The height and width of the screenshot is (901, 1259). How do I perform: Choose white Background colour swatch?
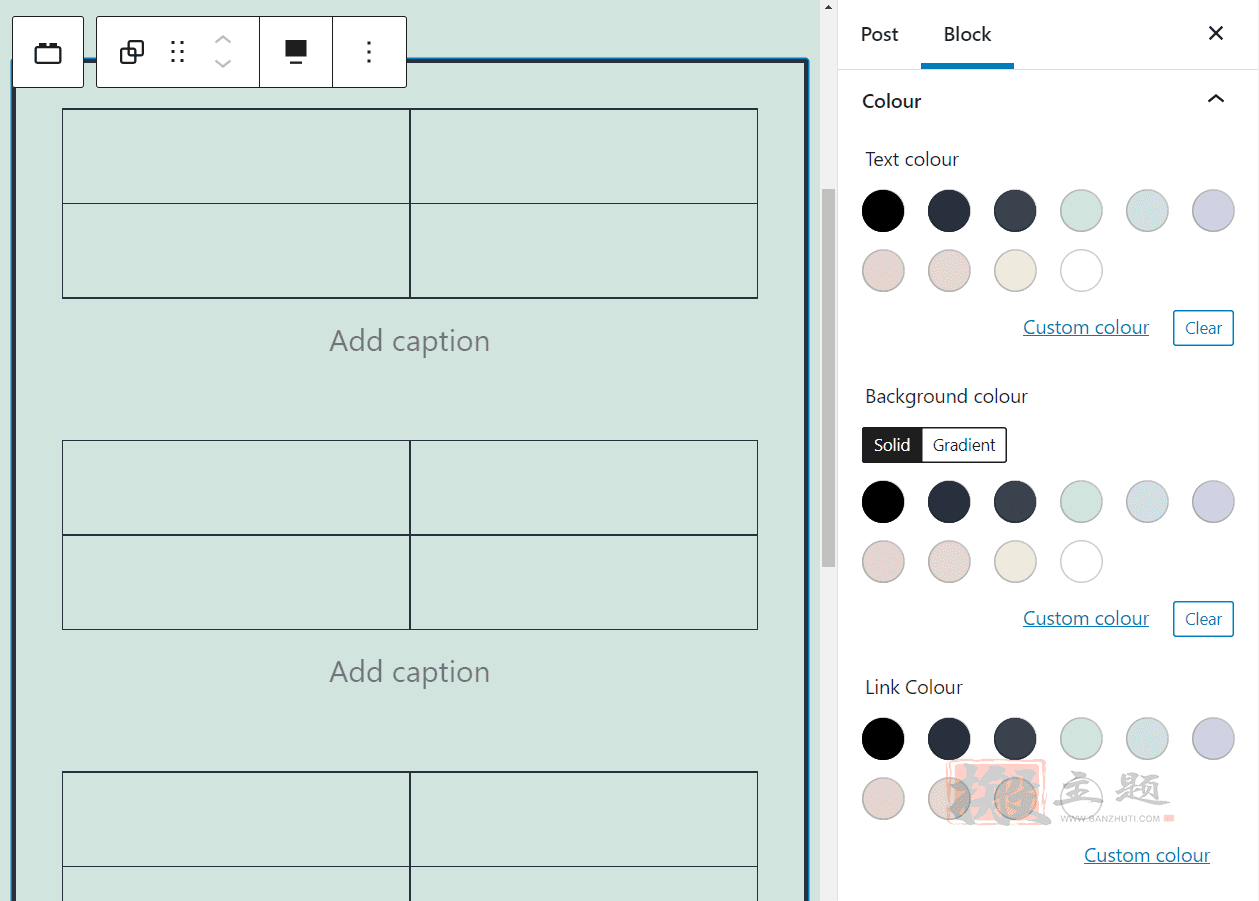1081,561
